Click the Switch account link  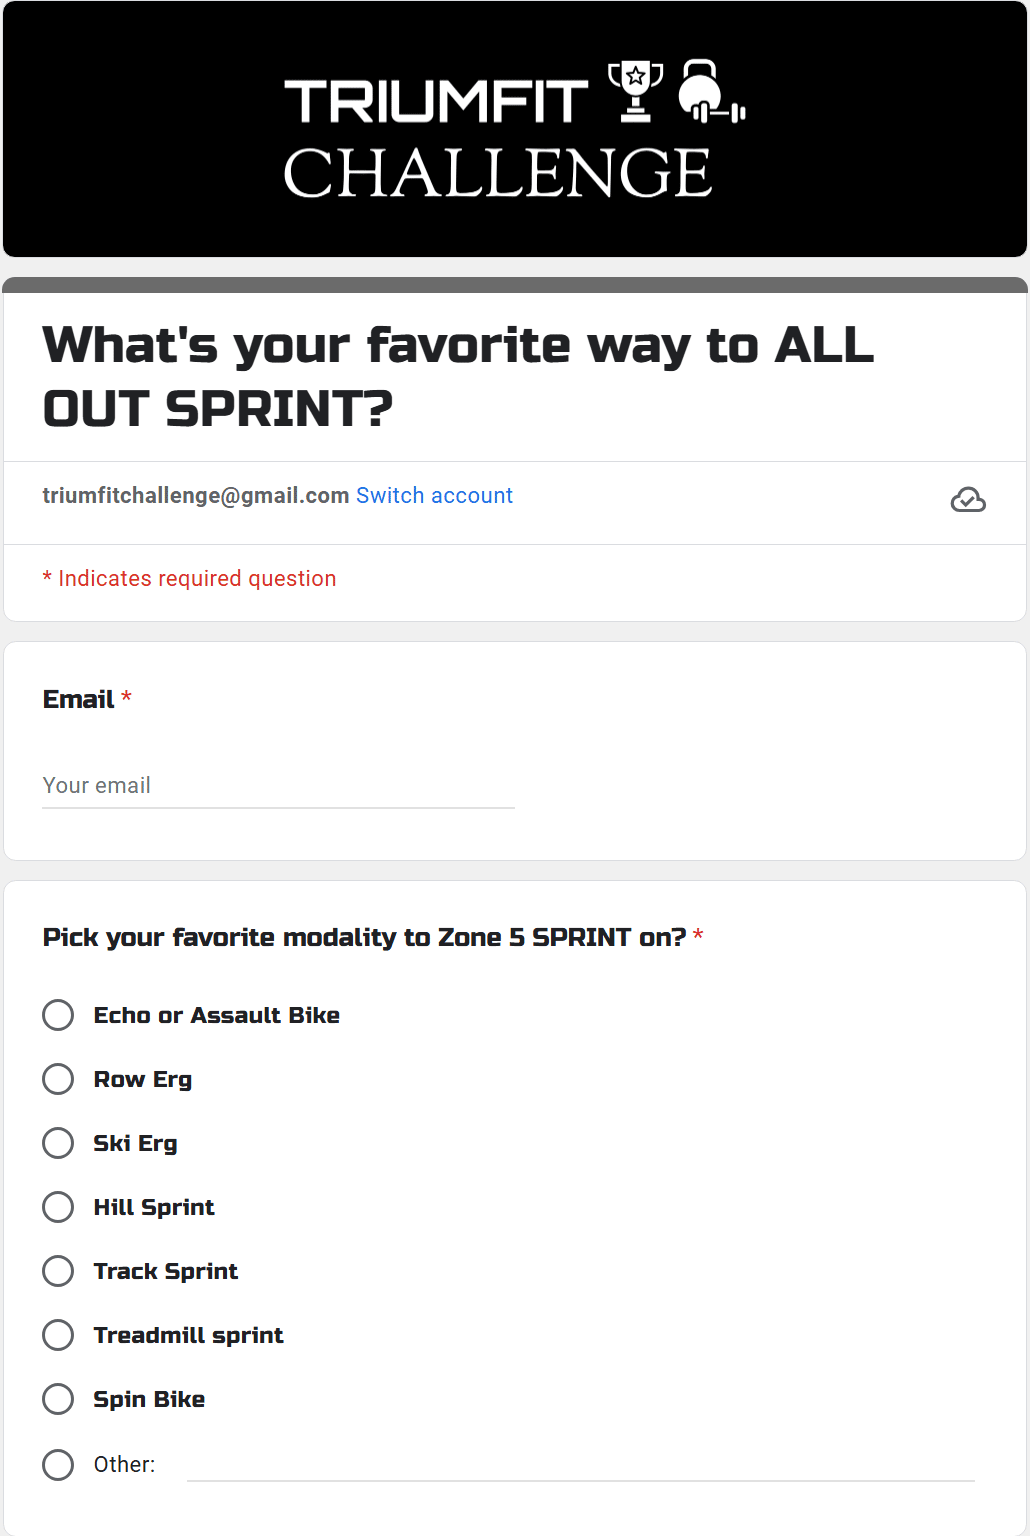pyautogui.click(x=434, y=496)
